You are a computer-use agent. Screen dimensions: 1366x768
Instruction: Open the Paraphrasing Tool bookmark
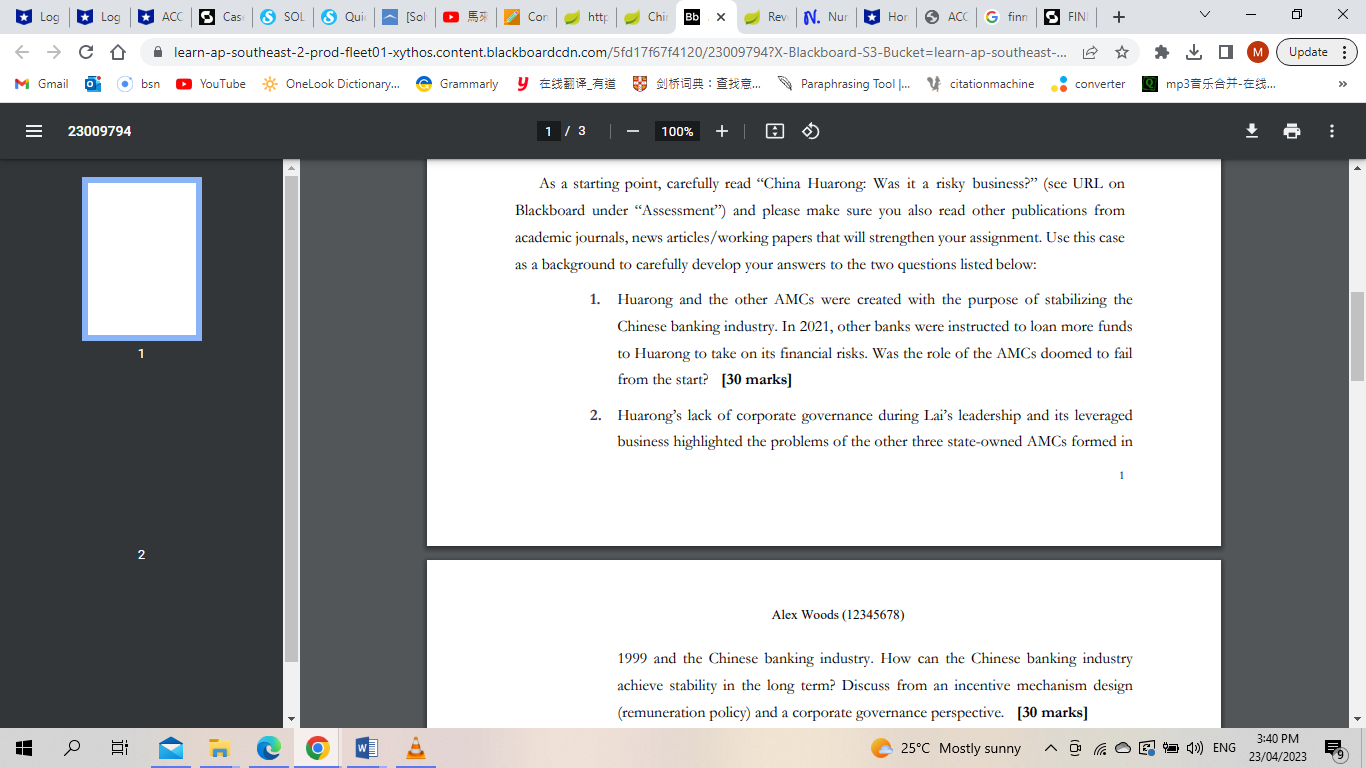point(843,84)
